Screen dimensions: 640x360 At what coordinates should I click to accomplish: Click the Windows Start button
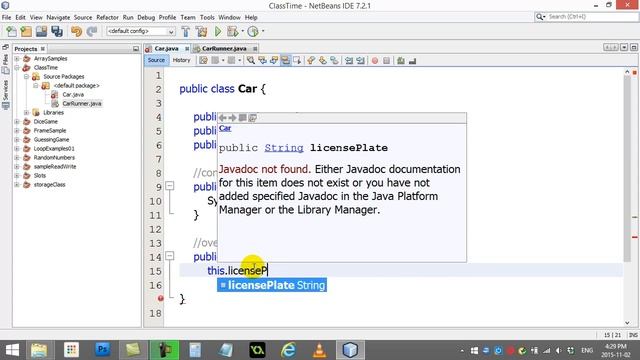coord(12,350)
